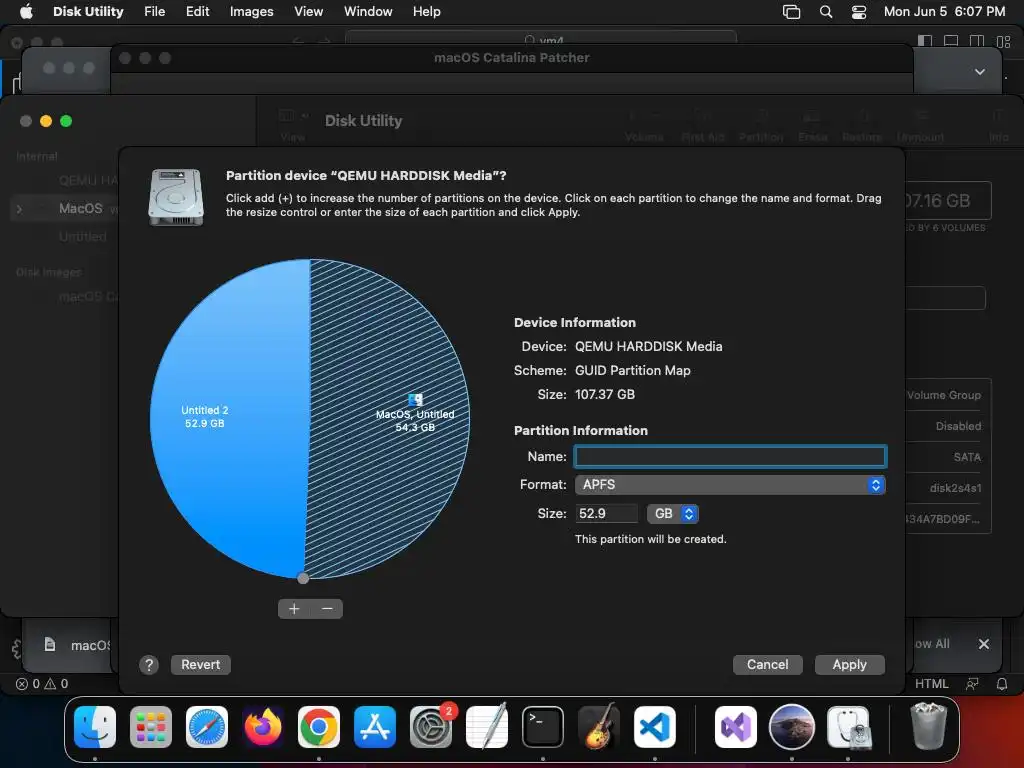The image size is (1024, 768).
Task: Click the Disk Utility Info toolbar button
Action: click(998, 125)
